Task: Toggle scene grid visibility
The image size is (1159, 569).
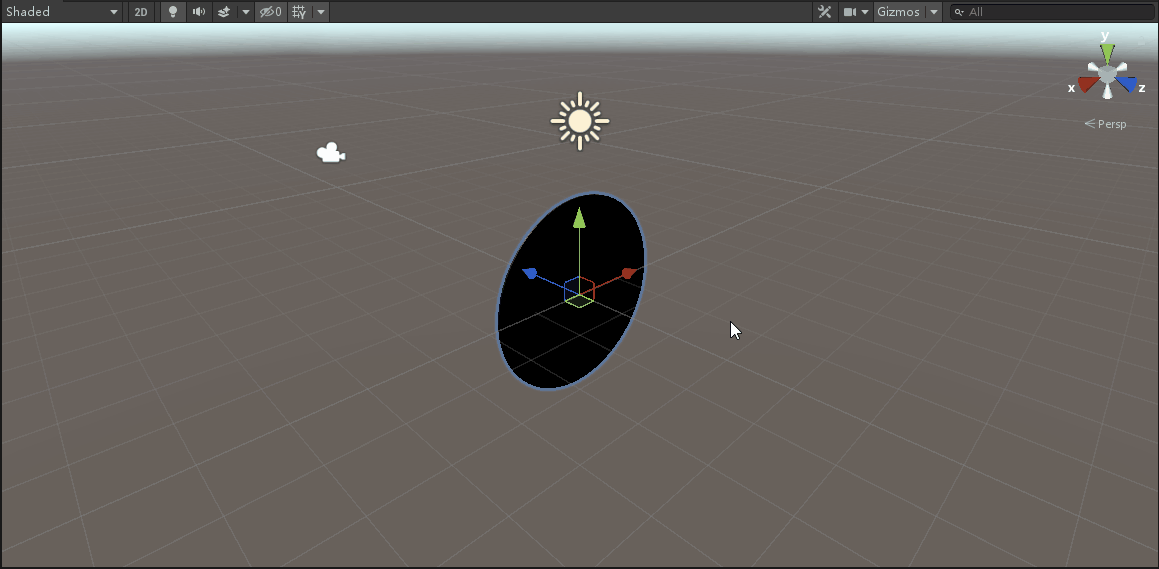Action: click(298, 12)
